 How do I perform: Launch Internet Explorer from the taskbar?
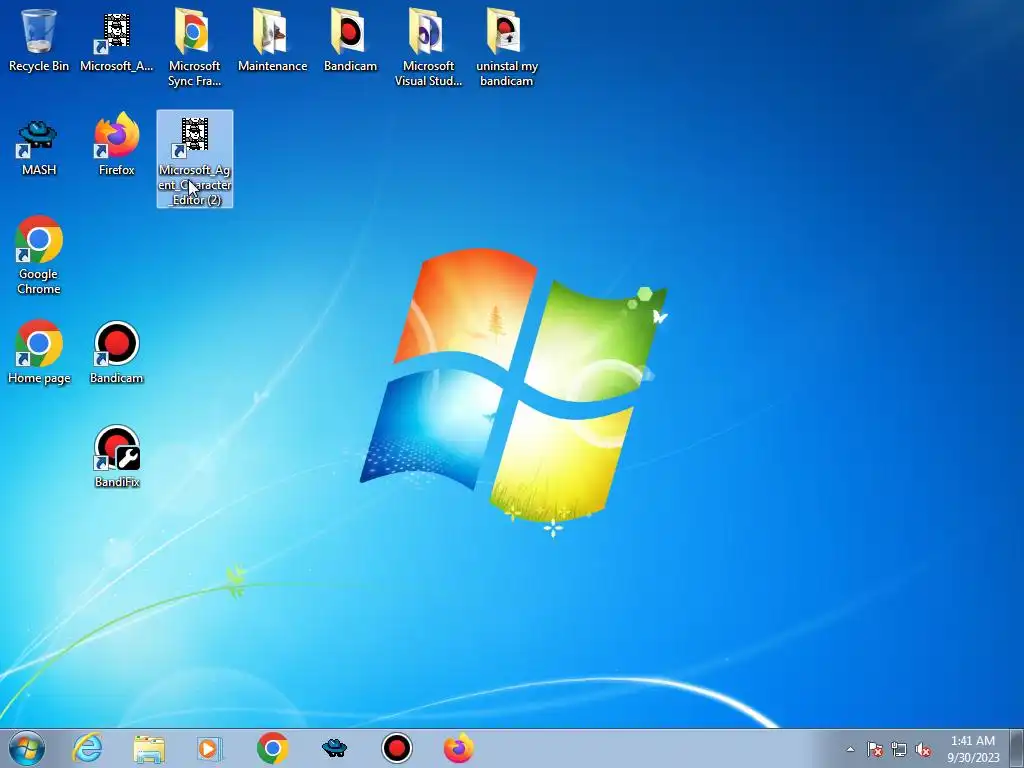coord(88,748)
